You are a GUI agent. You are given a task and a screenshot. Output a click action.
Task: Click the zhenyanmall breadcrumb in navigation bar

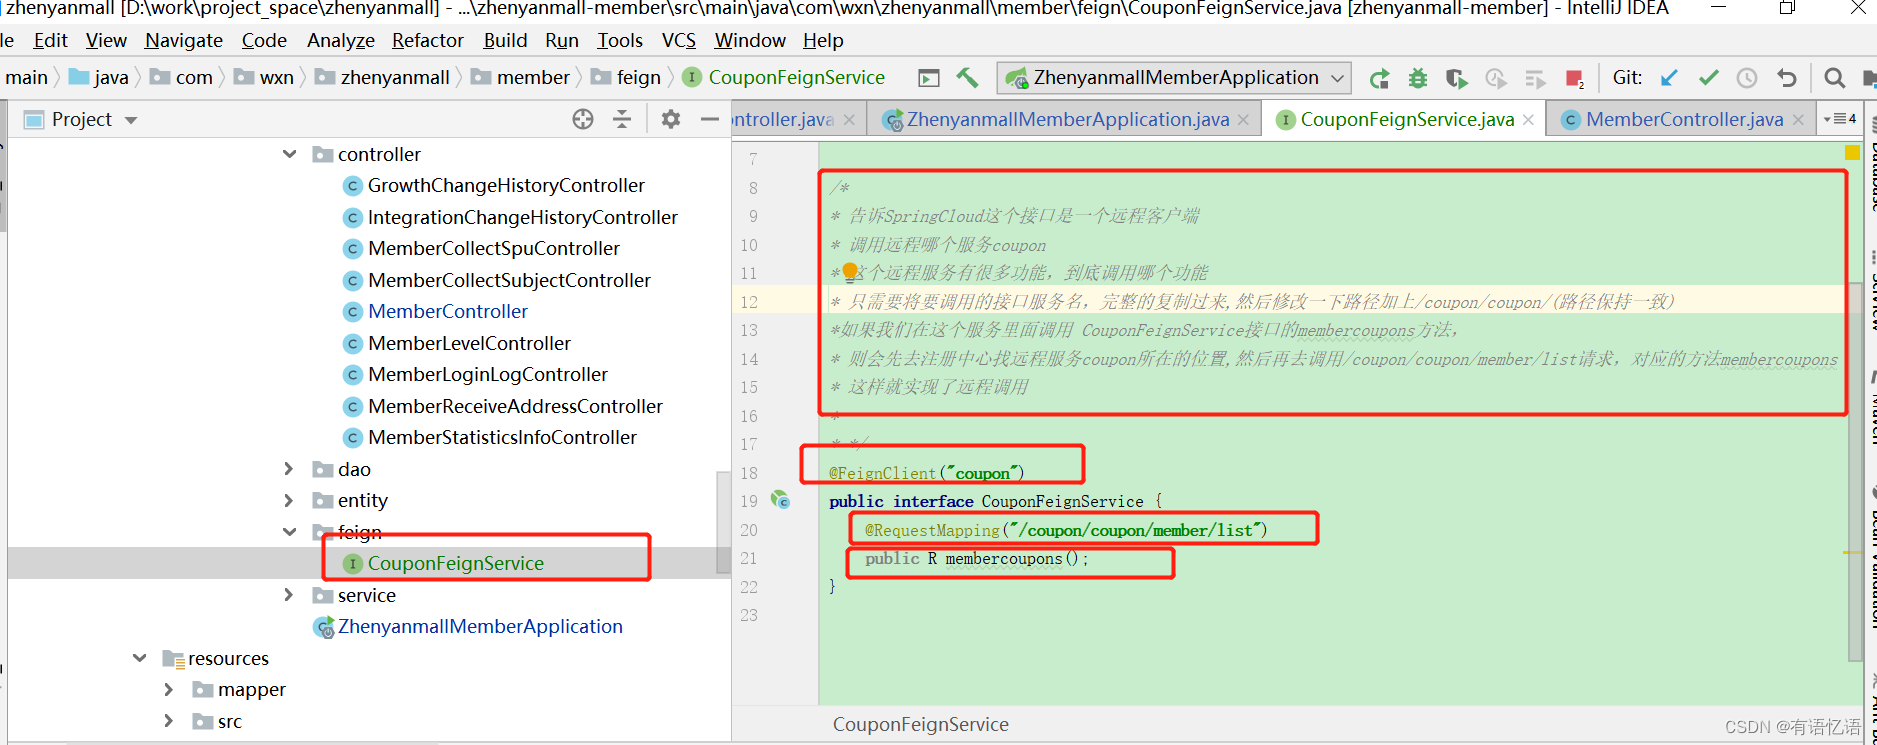pos(383,78)
